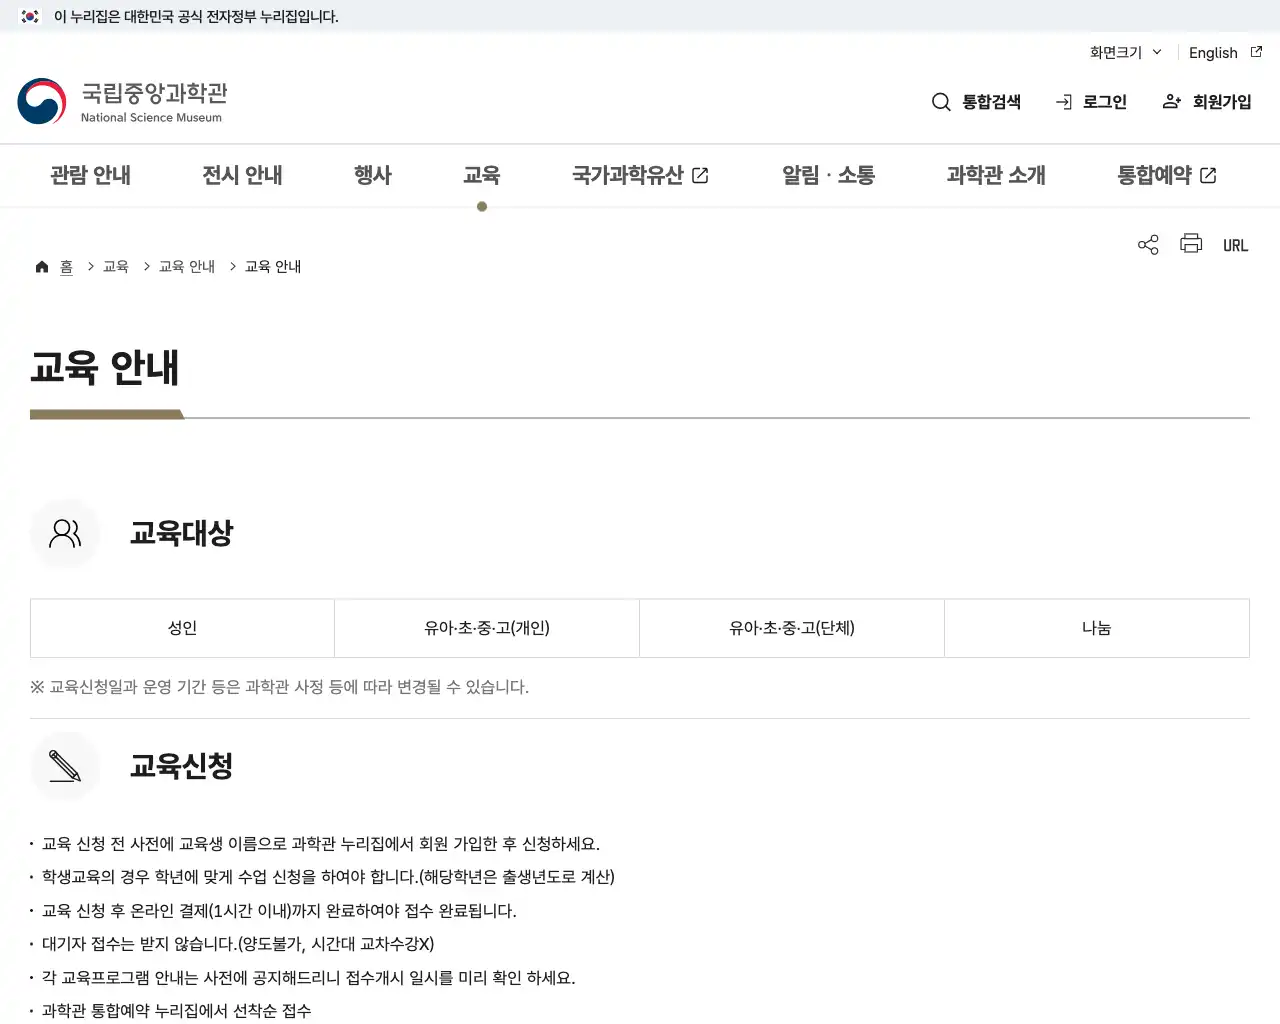1280x1024 pixels.
Task: Select 유아·초·중·고(개인) in the target table
Action: [486, 628]
